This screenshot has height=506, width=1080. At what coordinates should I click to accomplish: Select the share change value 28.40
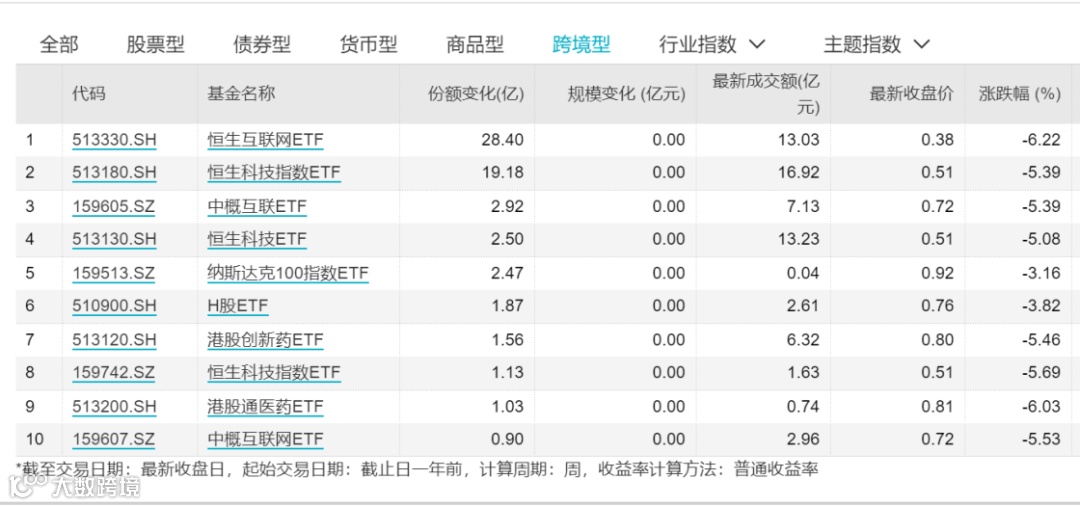pos(502,140)
